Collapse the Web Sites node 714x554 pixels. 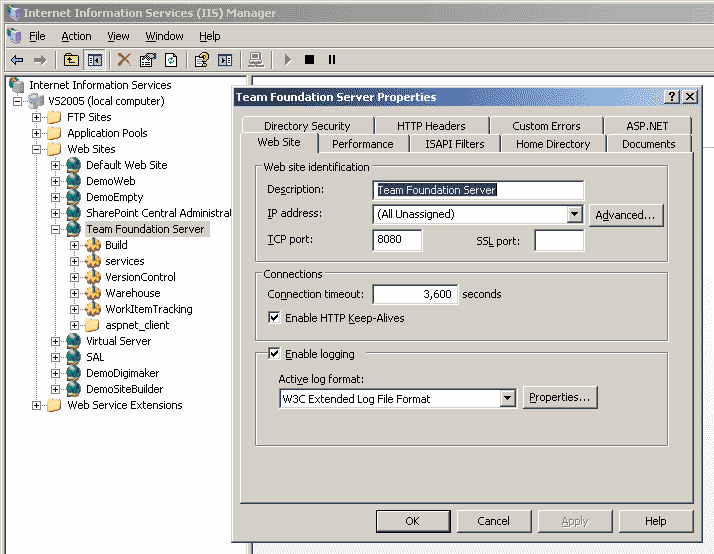click(36, 149)
